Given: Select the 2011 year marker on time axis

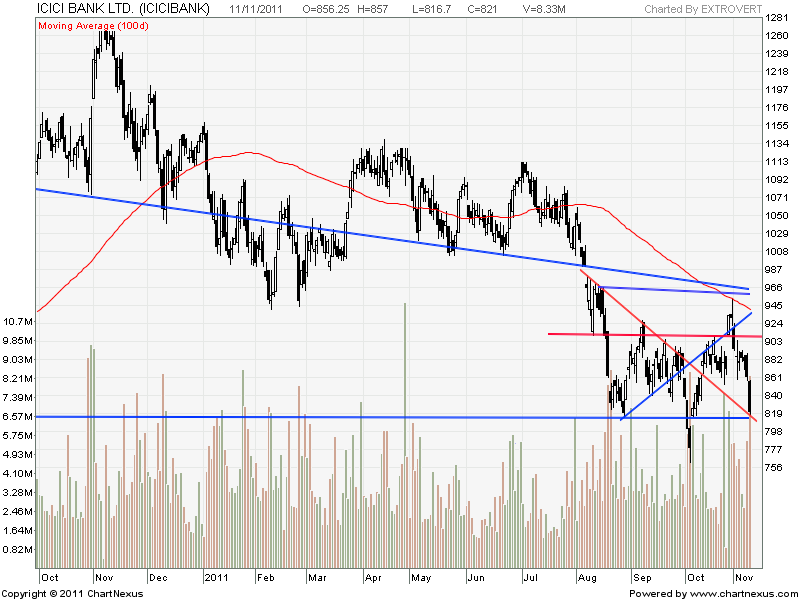Looking at the screenshot, I should pyautogui.click(x=217, y=578).
